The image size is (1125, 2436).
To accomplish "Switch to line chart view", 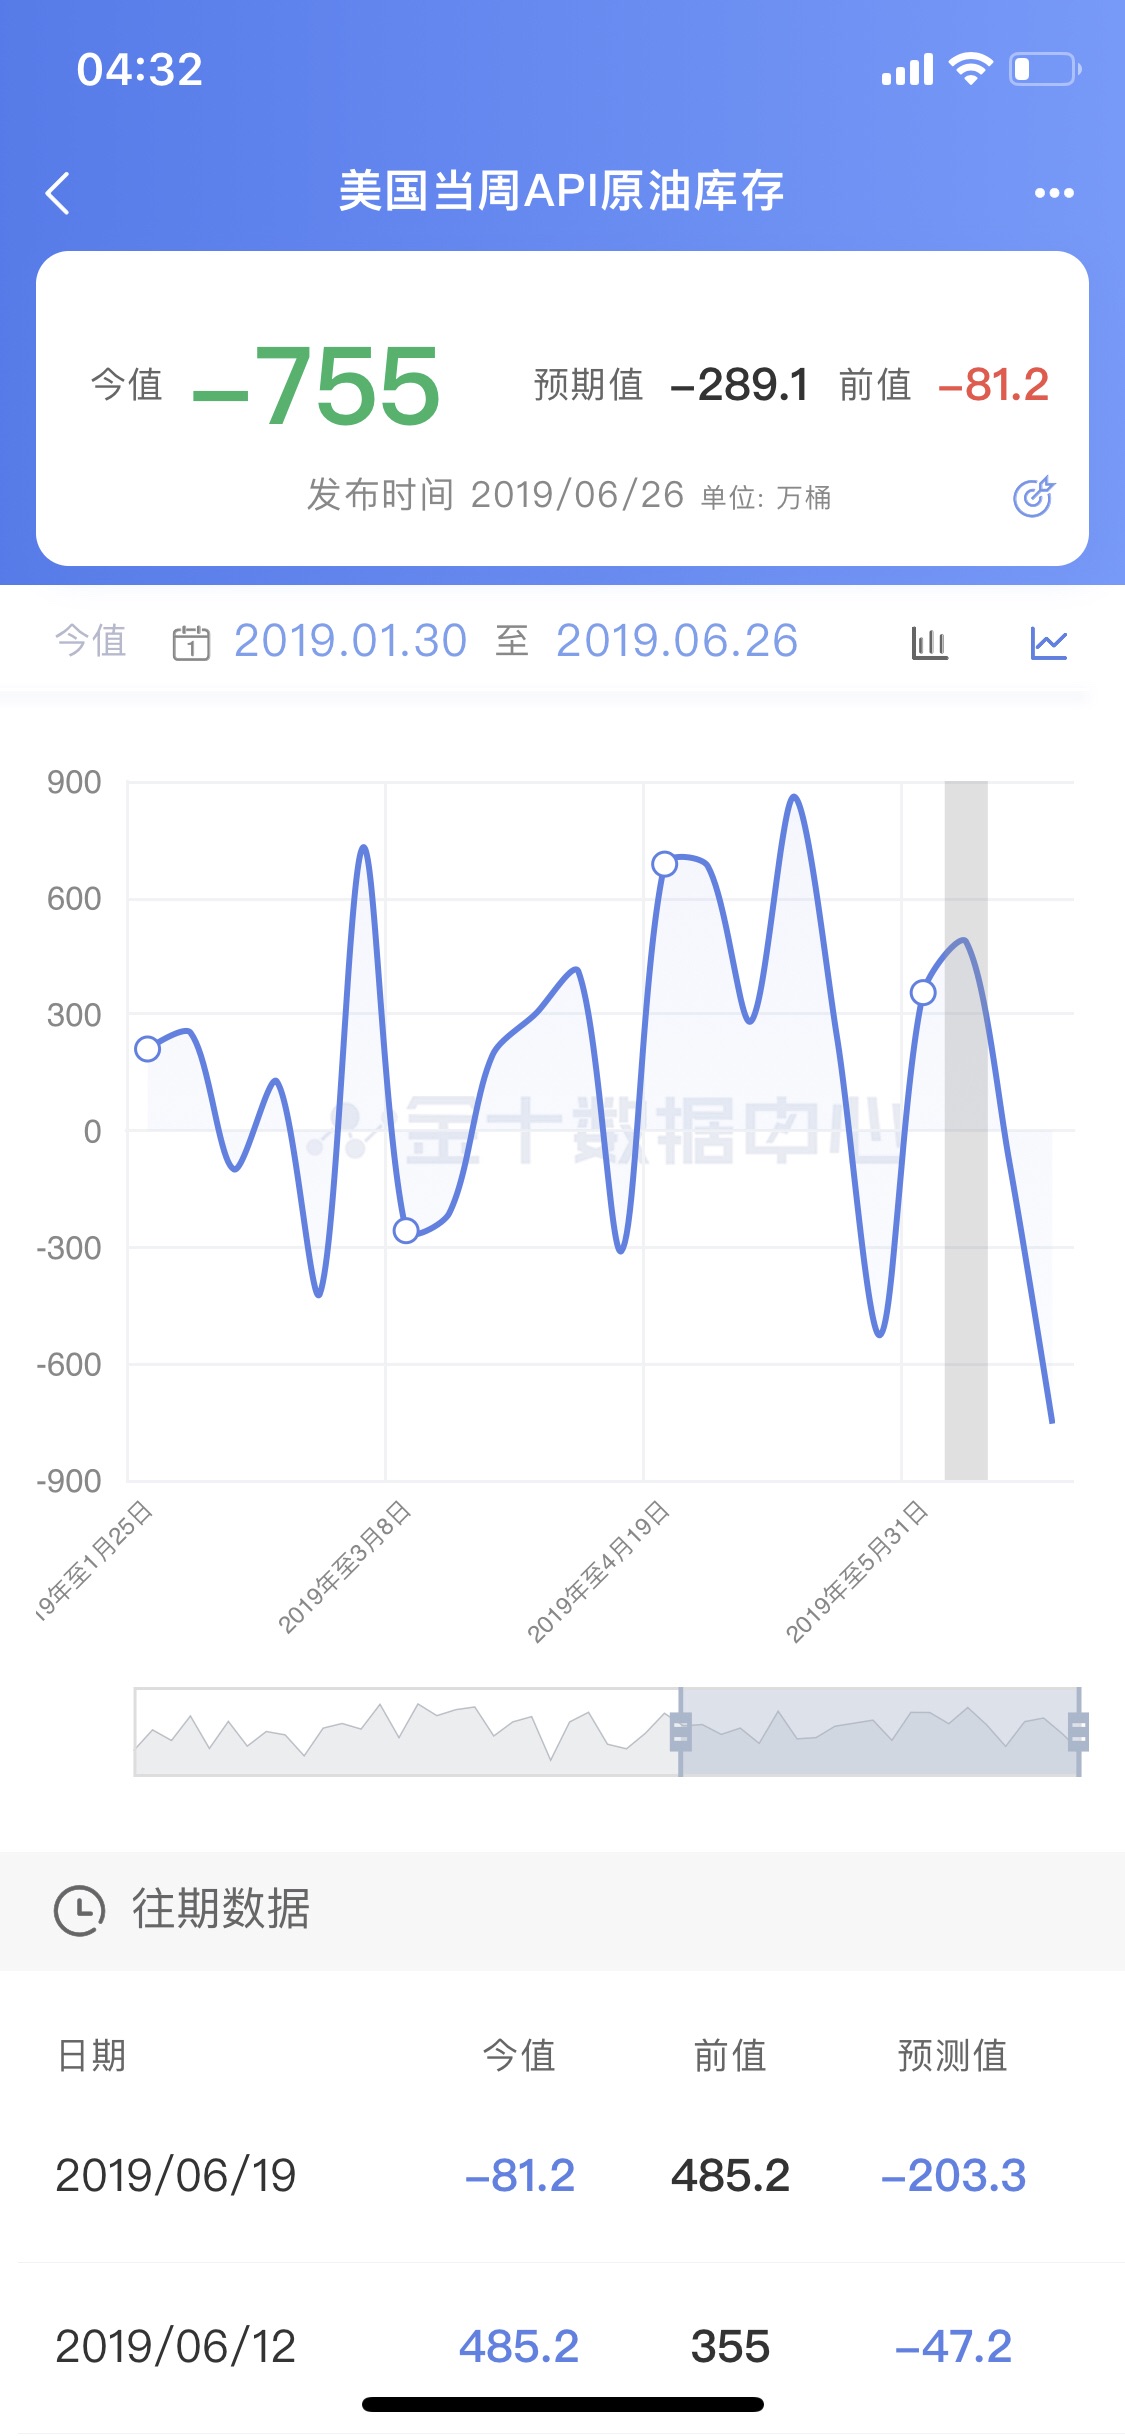I will point(1048,642).
